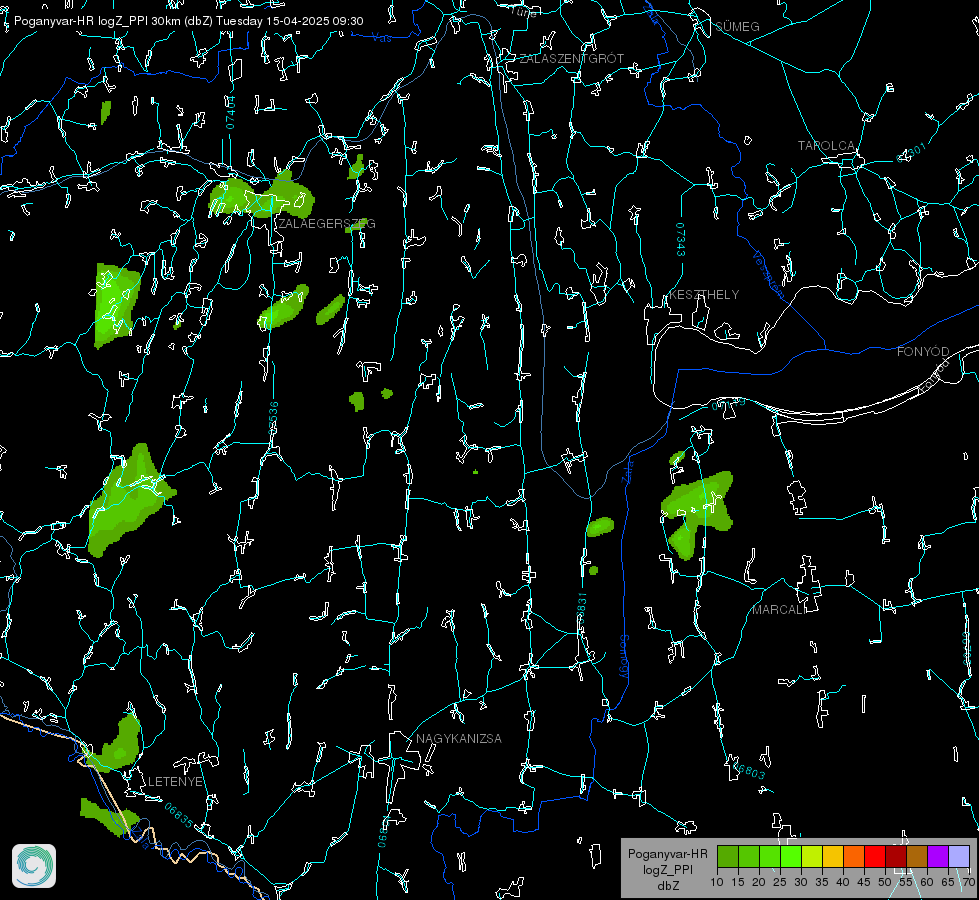The height and width of the screenshot is (900, 979).
Task: Click the legend tick value '30'
Action: tap(800, 882)
